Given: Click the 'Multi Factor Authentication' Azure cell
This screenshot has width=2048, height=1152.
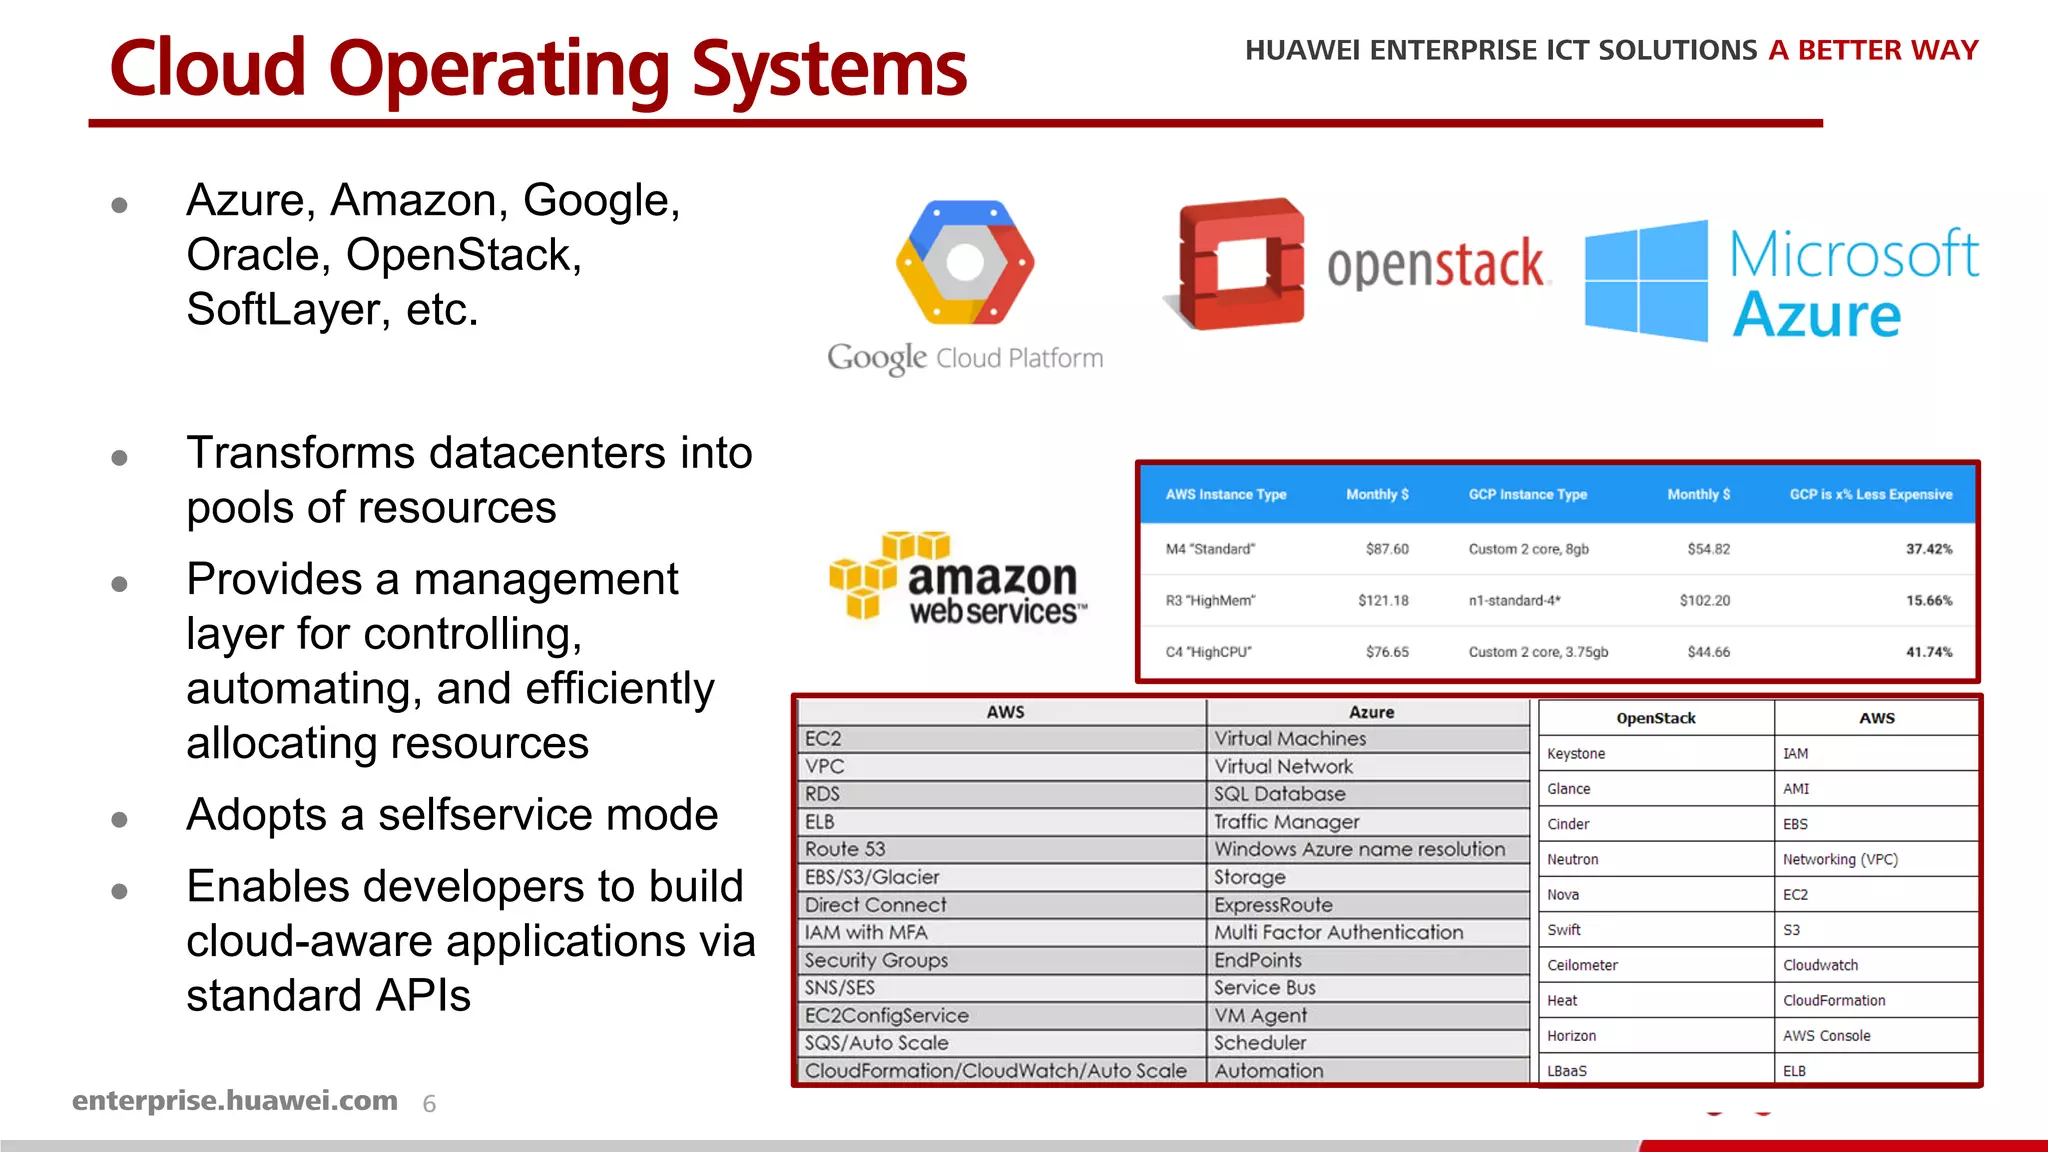Looking at the screenshot, I should point(1368,932).
